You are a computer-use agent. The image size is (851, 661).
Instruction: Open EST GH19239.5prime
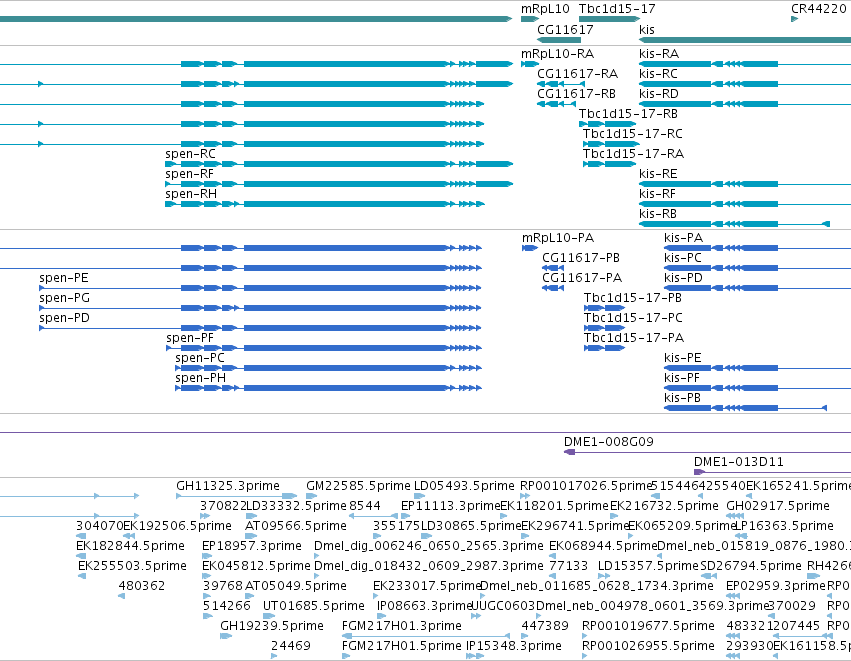(x=272, y=627)
